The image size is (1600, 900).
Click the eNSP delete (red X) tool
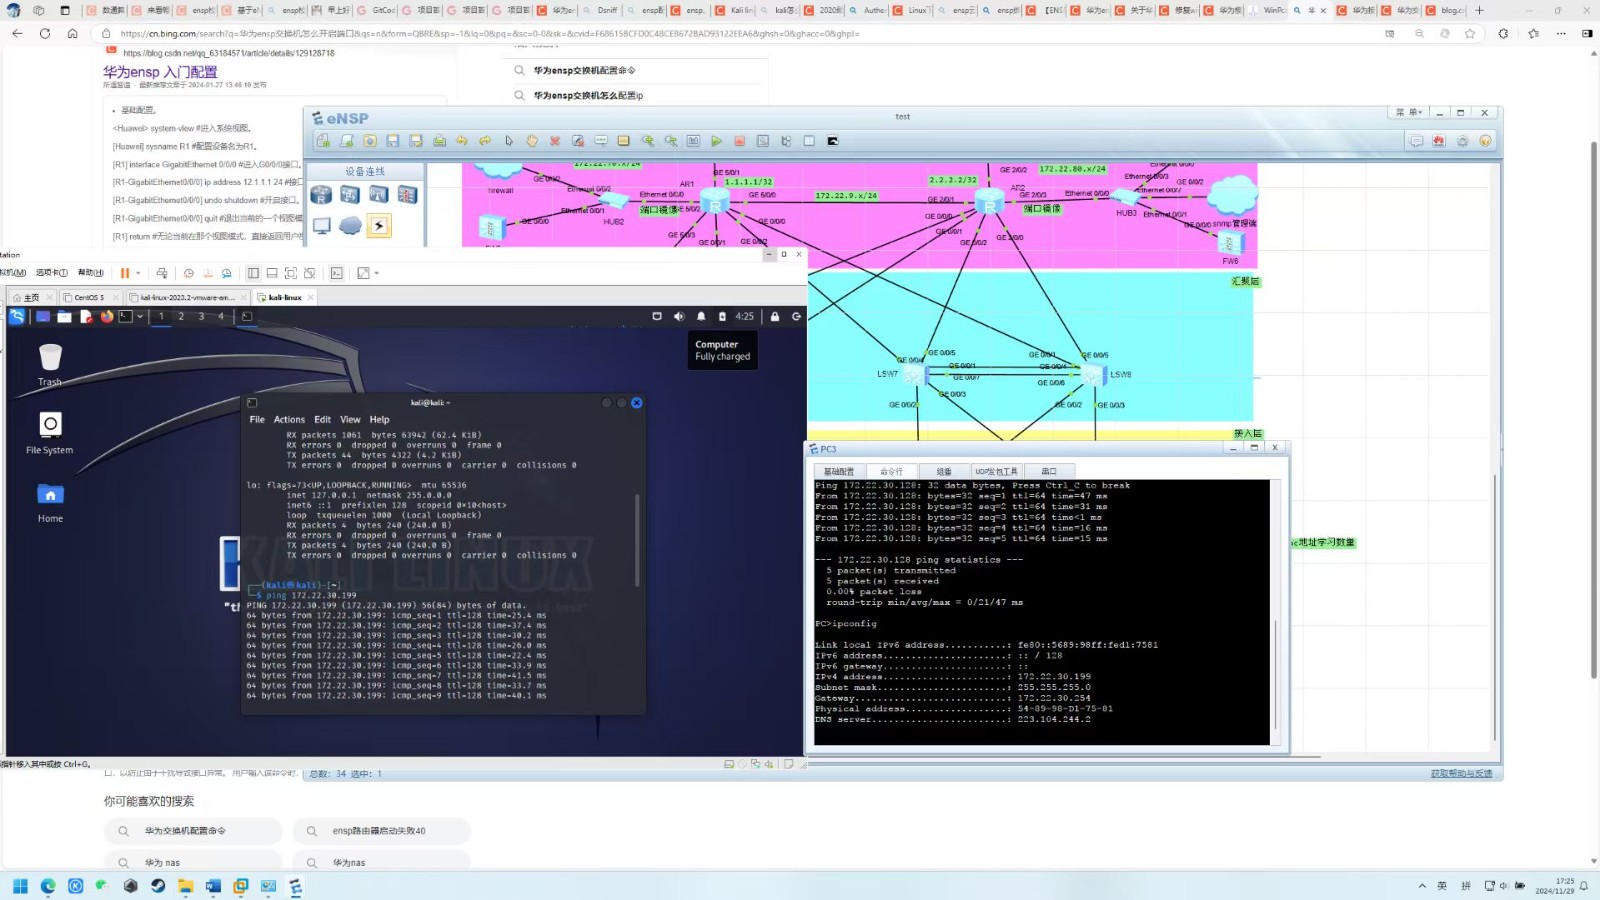[x=555, y=141]
